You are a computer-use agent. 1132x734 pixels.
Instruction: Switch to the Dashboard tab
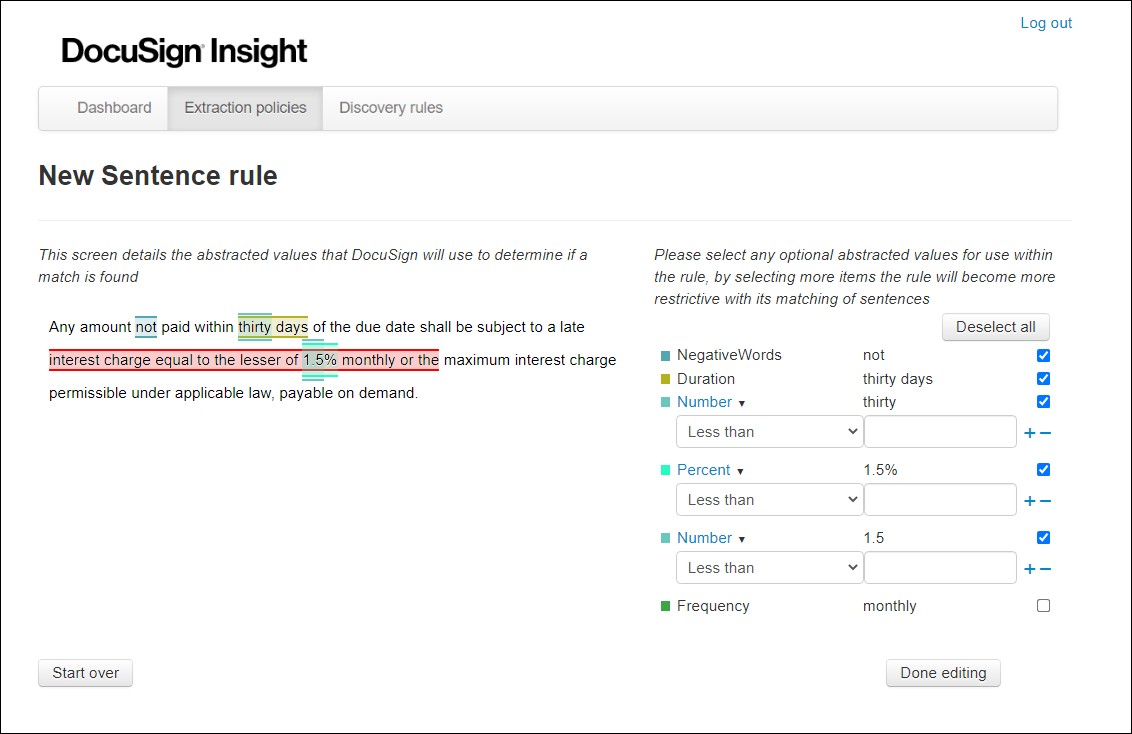tap(113, 107)
